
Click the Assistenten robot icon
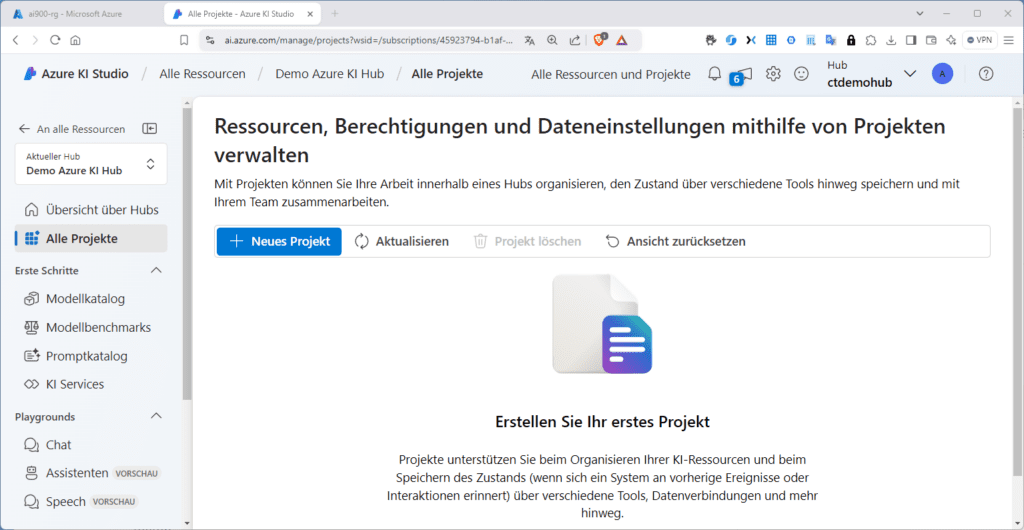tap(31, 473)
